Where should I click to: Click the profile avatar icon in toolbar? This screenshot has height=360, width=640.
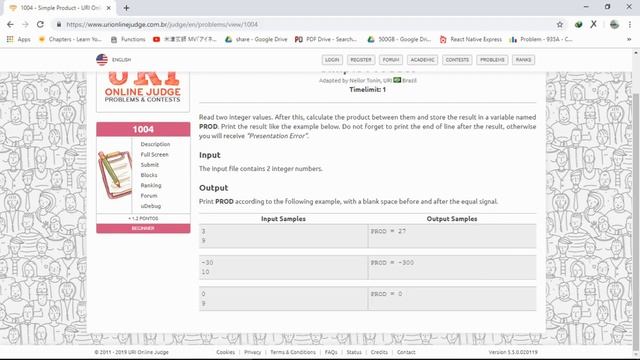pyautogui.click(x=614, y=24)
